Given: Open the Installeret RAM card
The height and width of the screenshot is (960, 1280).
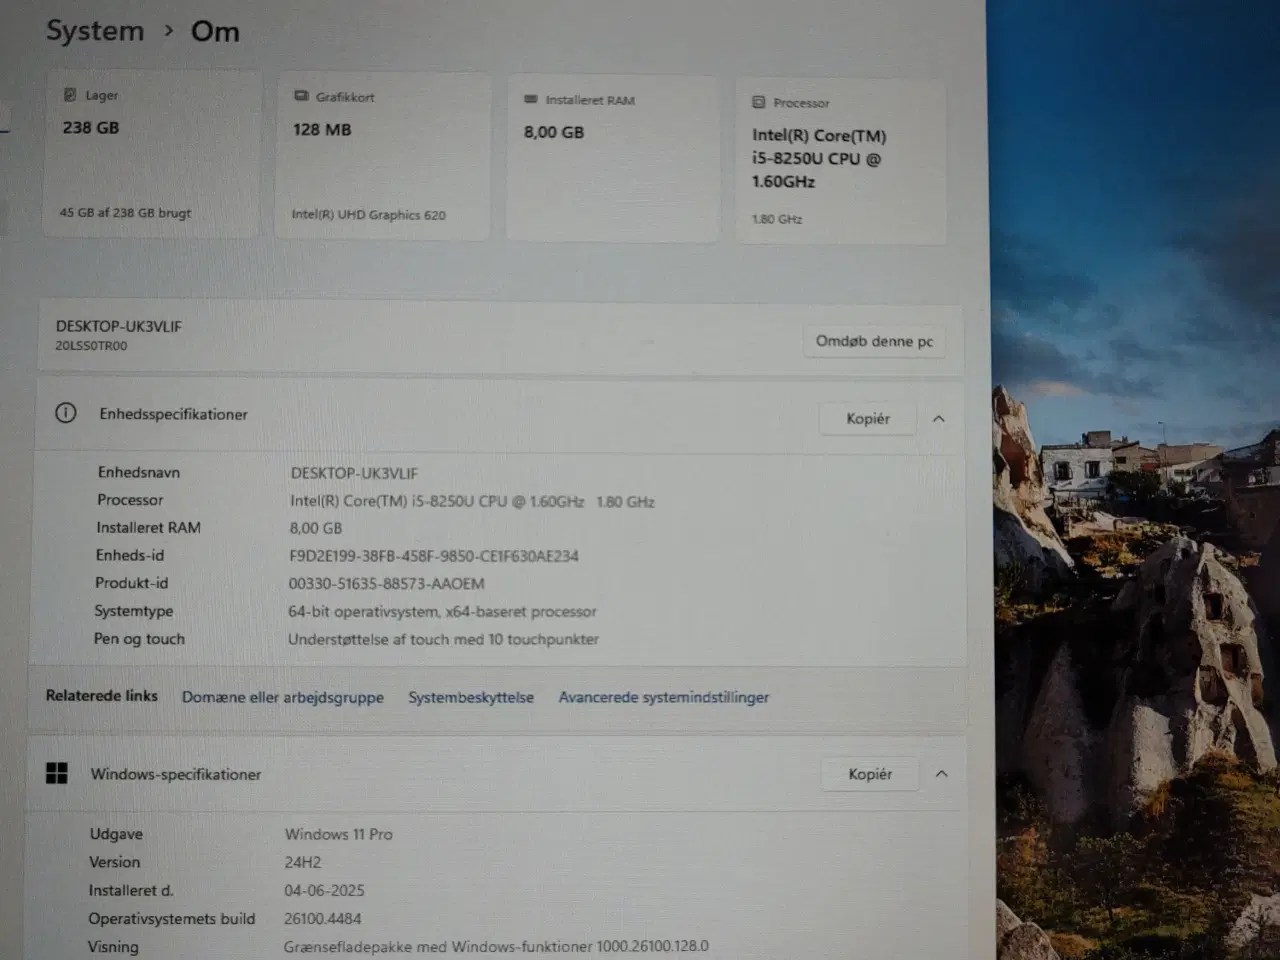Looking at the screenshot, I should point(612,159).
